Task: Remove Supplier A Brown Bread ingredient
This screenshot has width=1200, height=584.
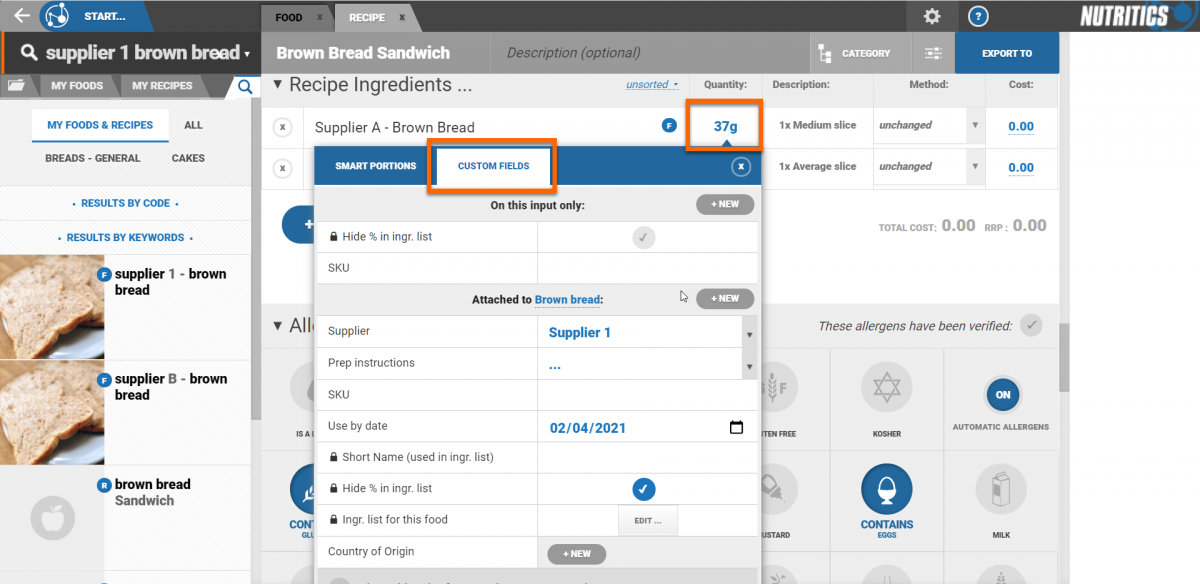Action: point(282,127)
